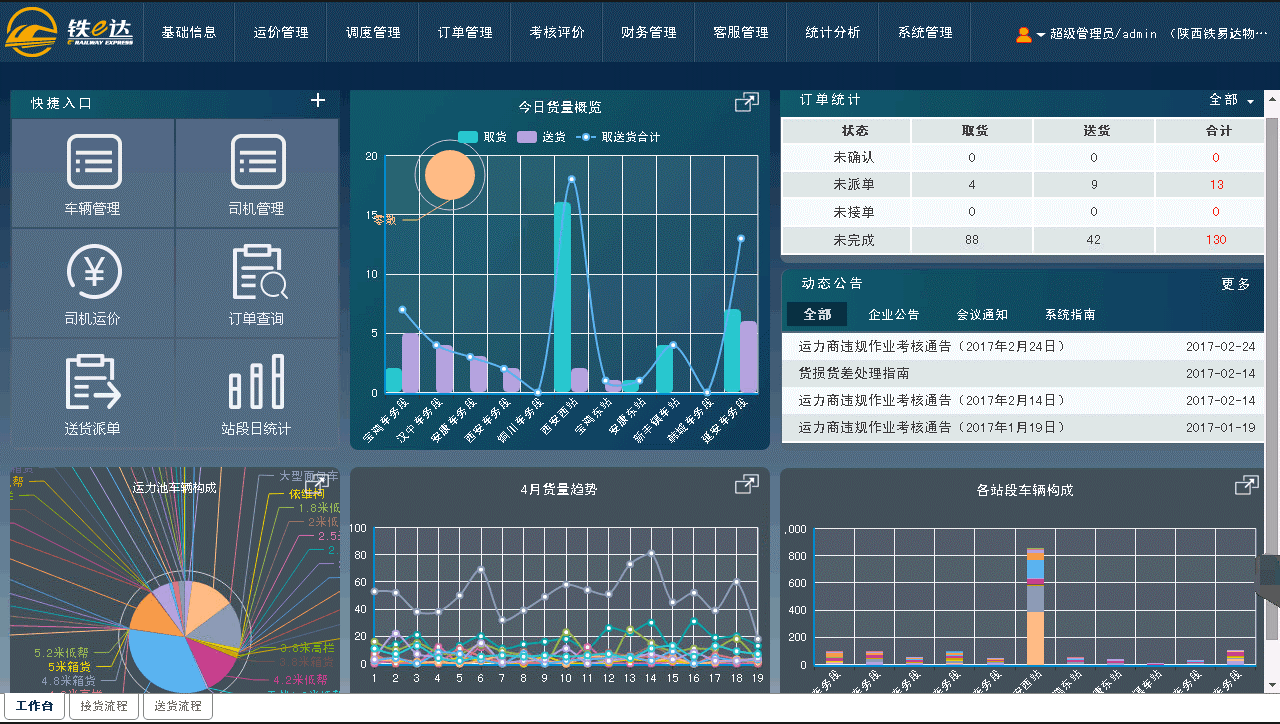
Task: Switch to the 接货流程 bottom tab
Action: click(x=104, y=706)
